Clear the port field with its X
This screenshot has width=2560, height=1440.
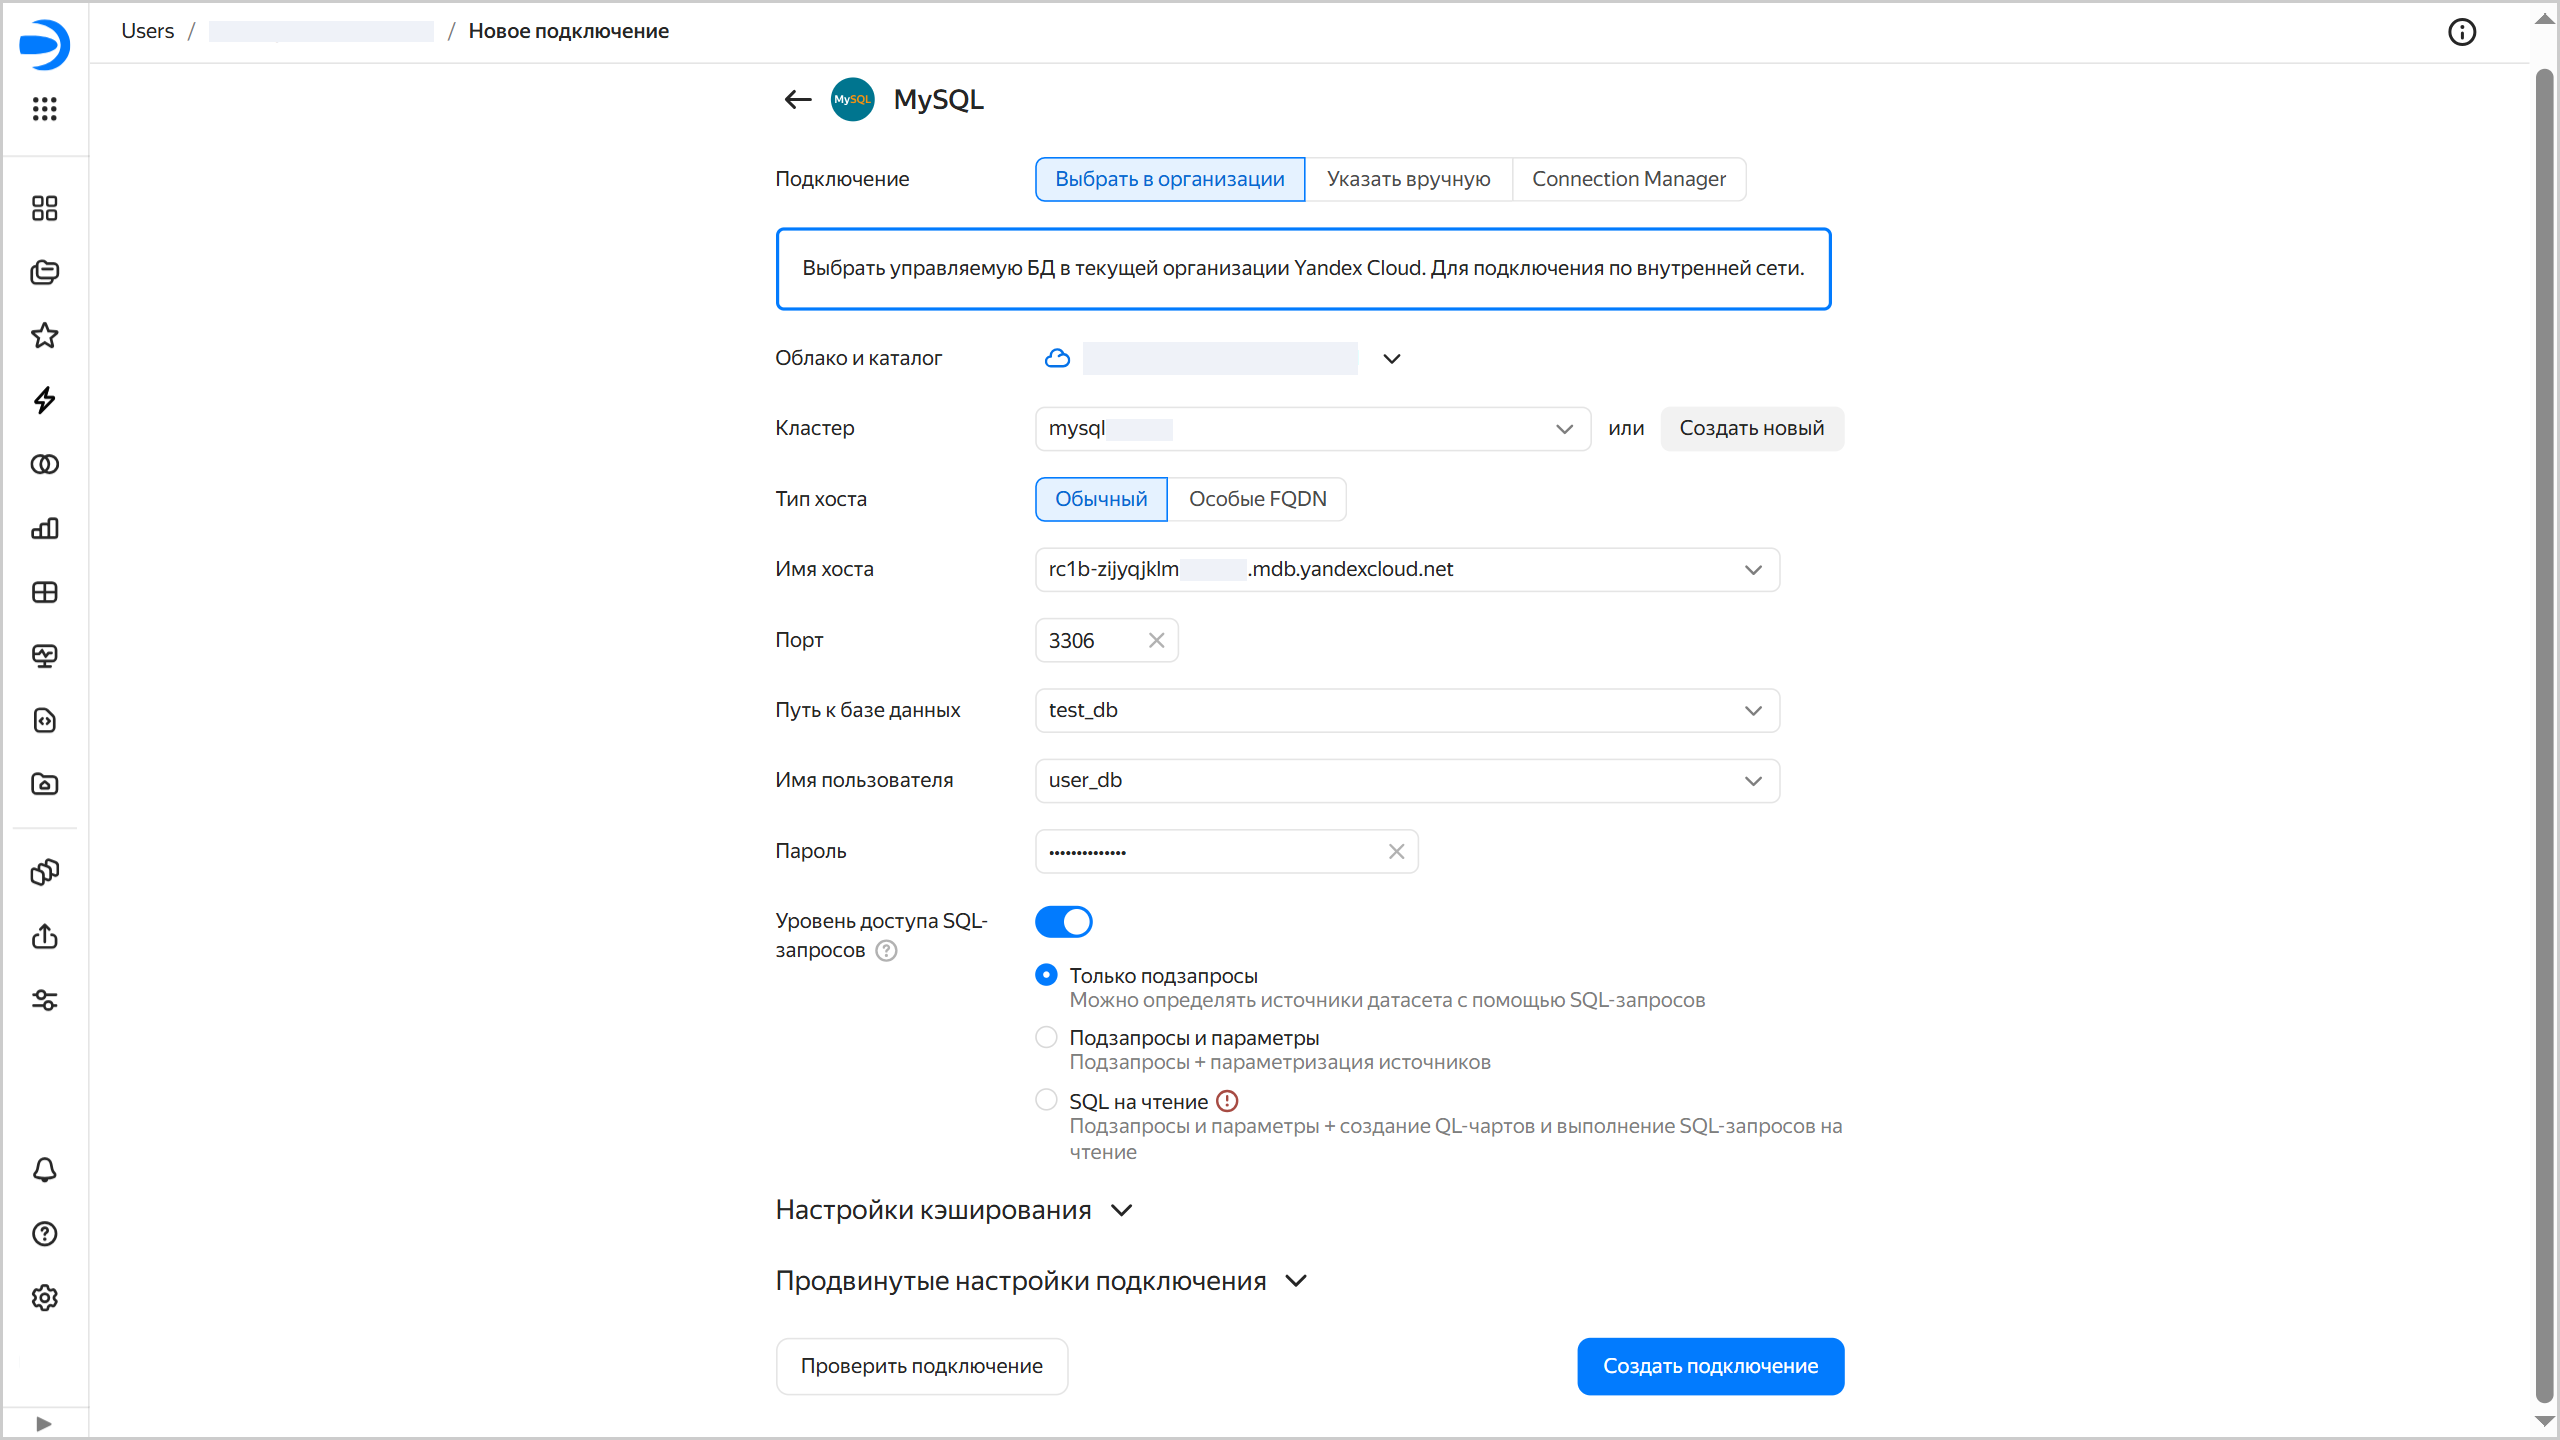tap(1156, 640)
